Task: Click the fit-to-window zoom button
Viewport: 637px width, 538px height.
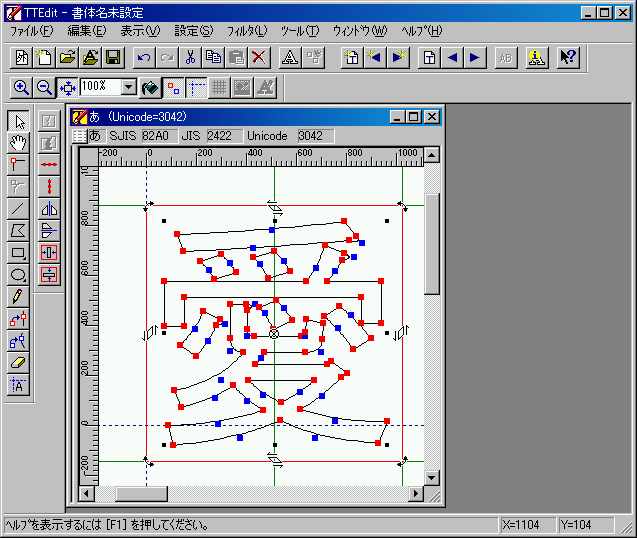Action: (67, 87)
